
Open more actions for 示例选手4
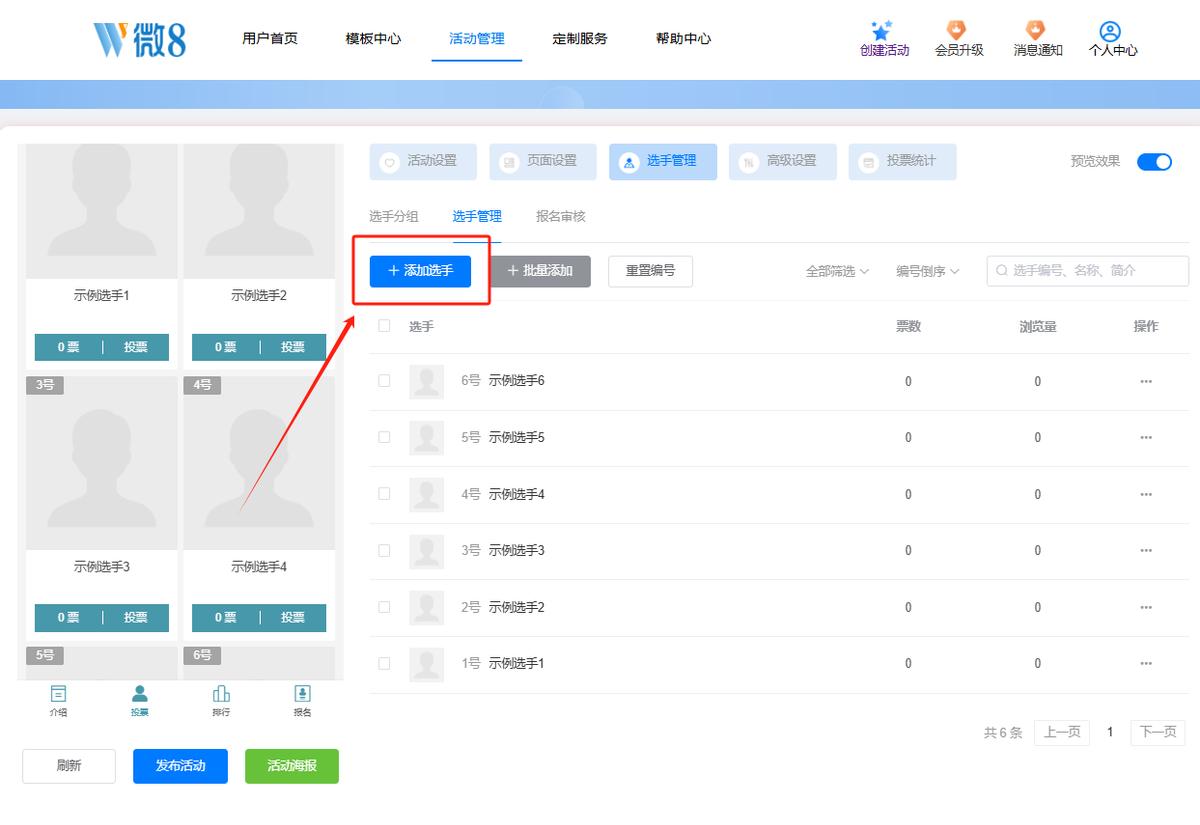pyautogui.click(x=1146, y=494)
